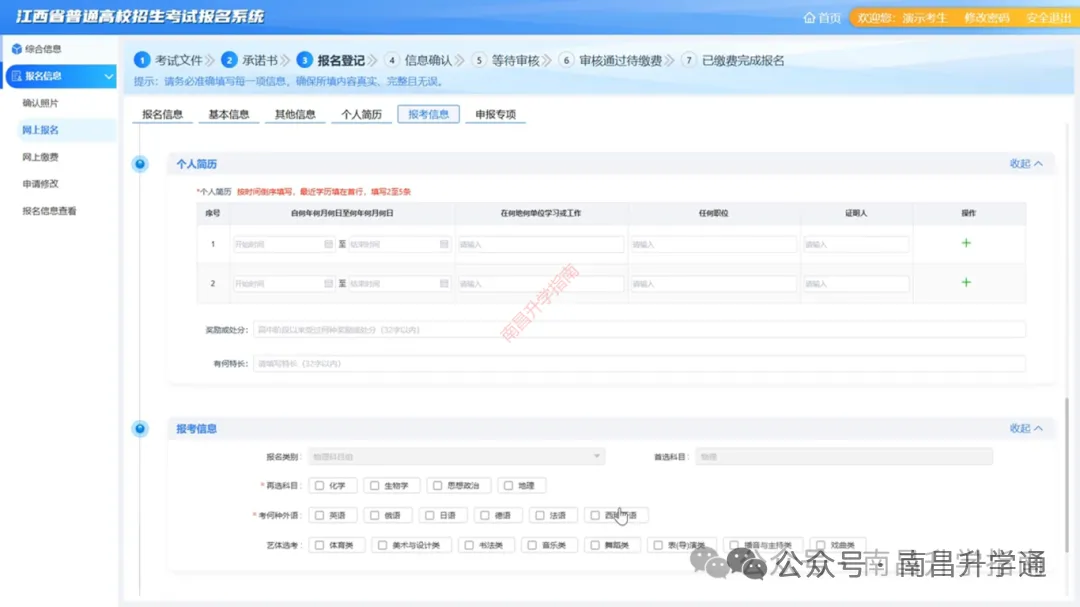Open 综合信息 cube icon in sidebar

(17, 49)
